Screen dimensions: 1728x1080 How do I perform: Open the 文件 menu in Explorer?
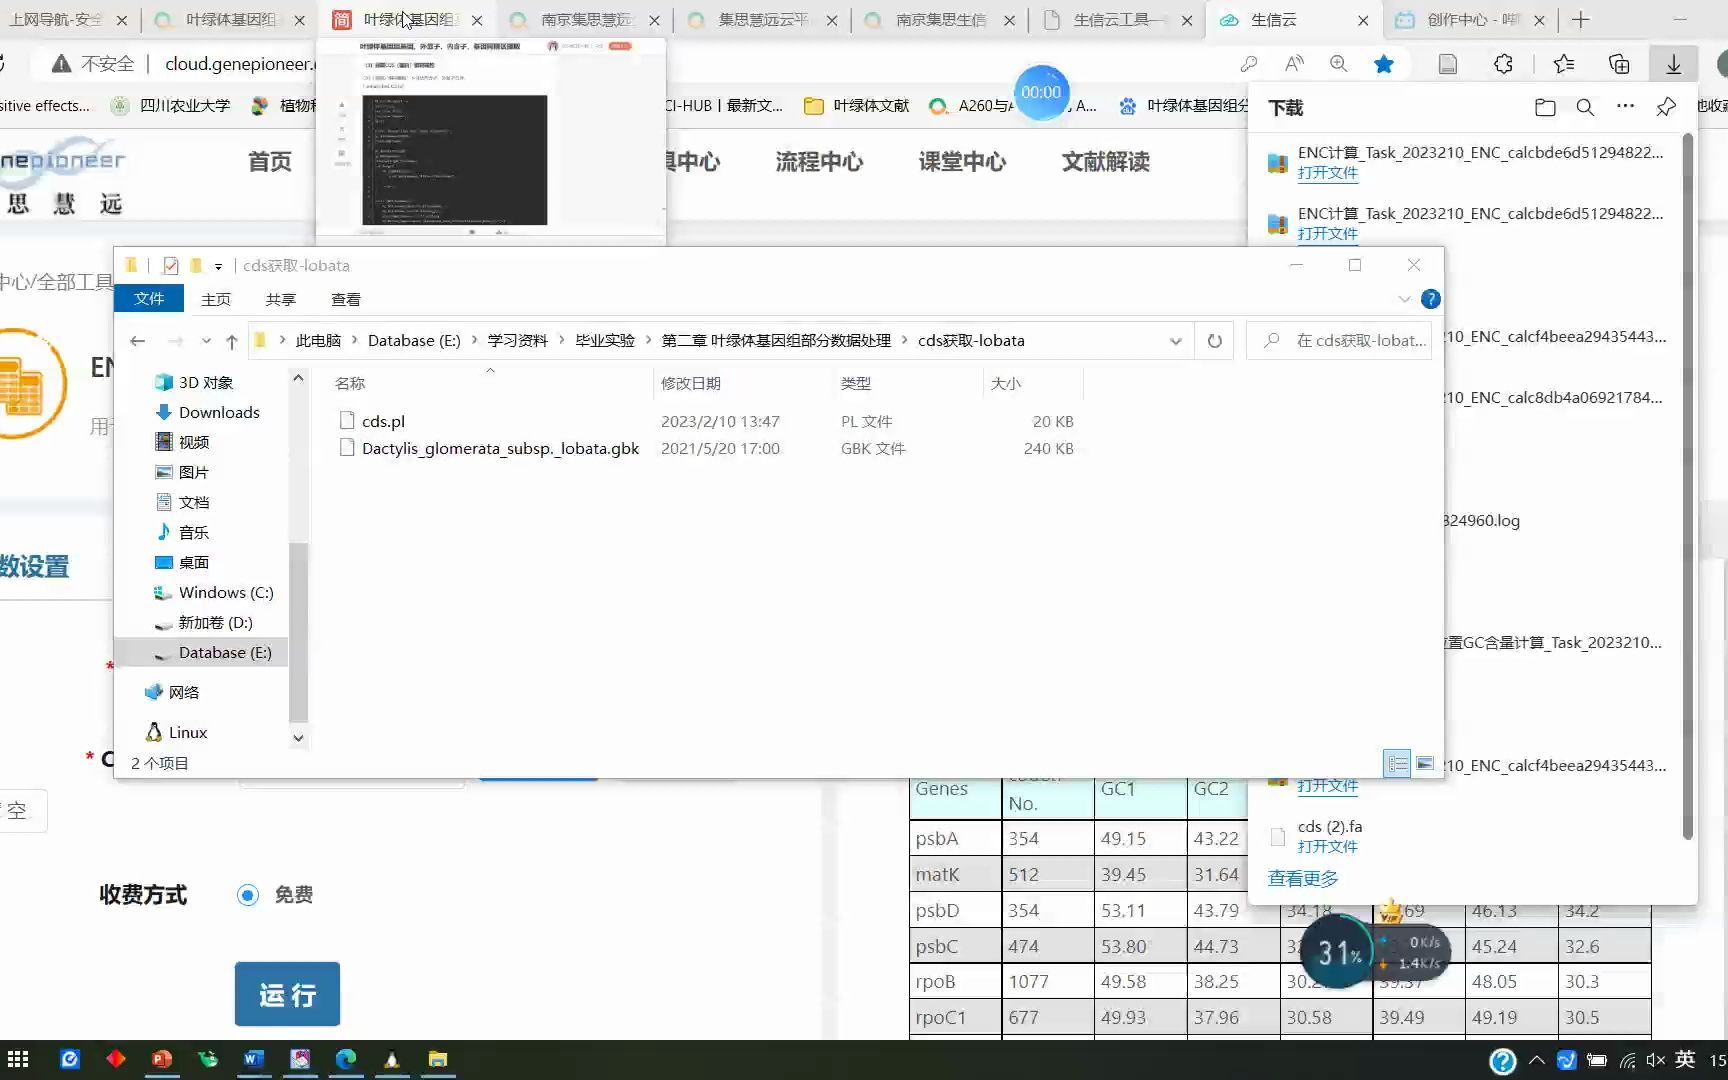point(149,299)
